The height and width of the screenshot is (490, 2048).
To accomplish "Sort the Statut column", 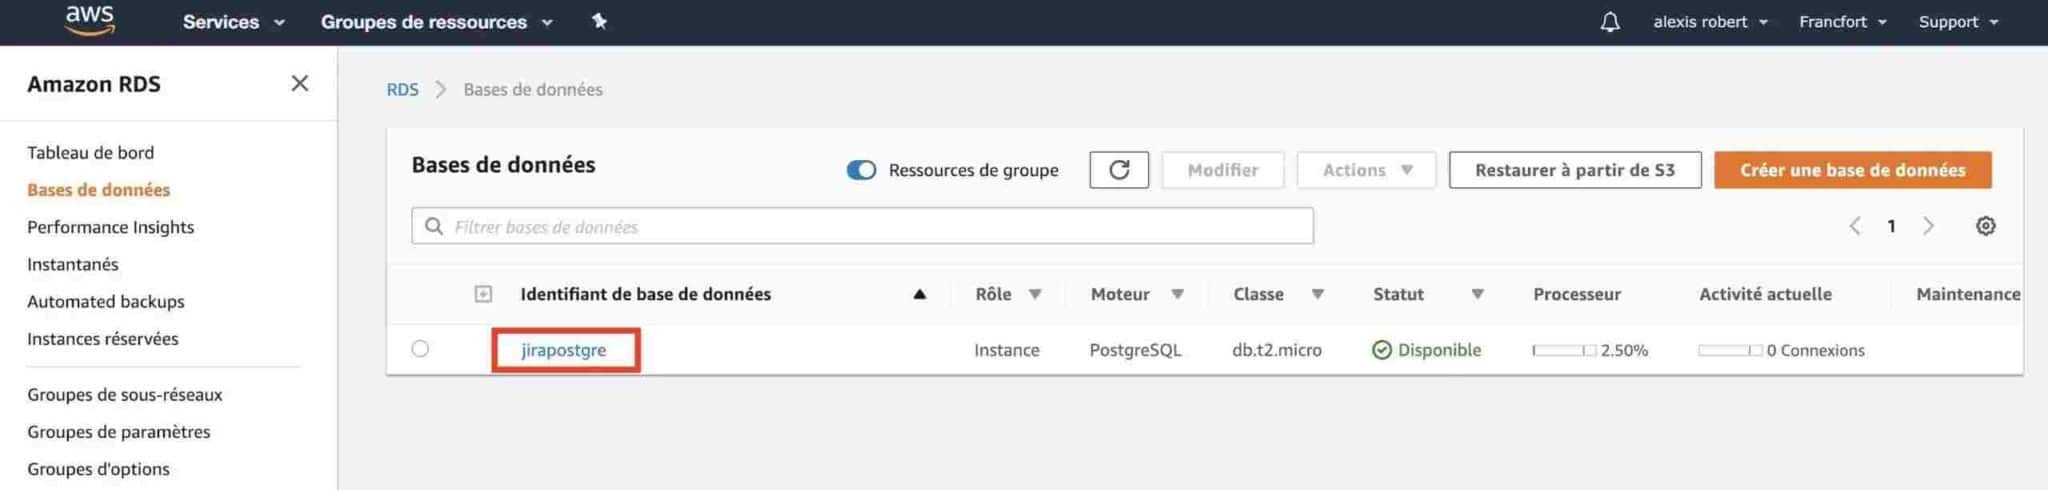I will [1477, 294].
